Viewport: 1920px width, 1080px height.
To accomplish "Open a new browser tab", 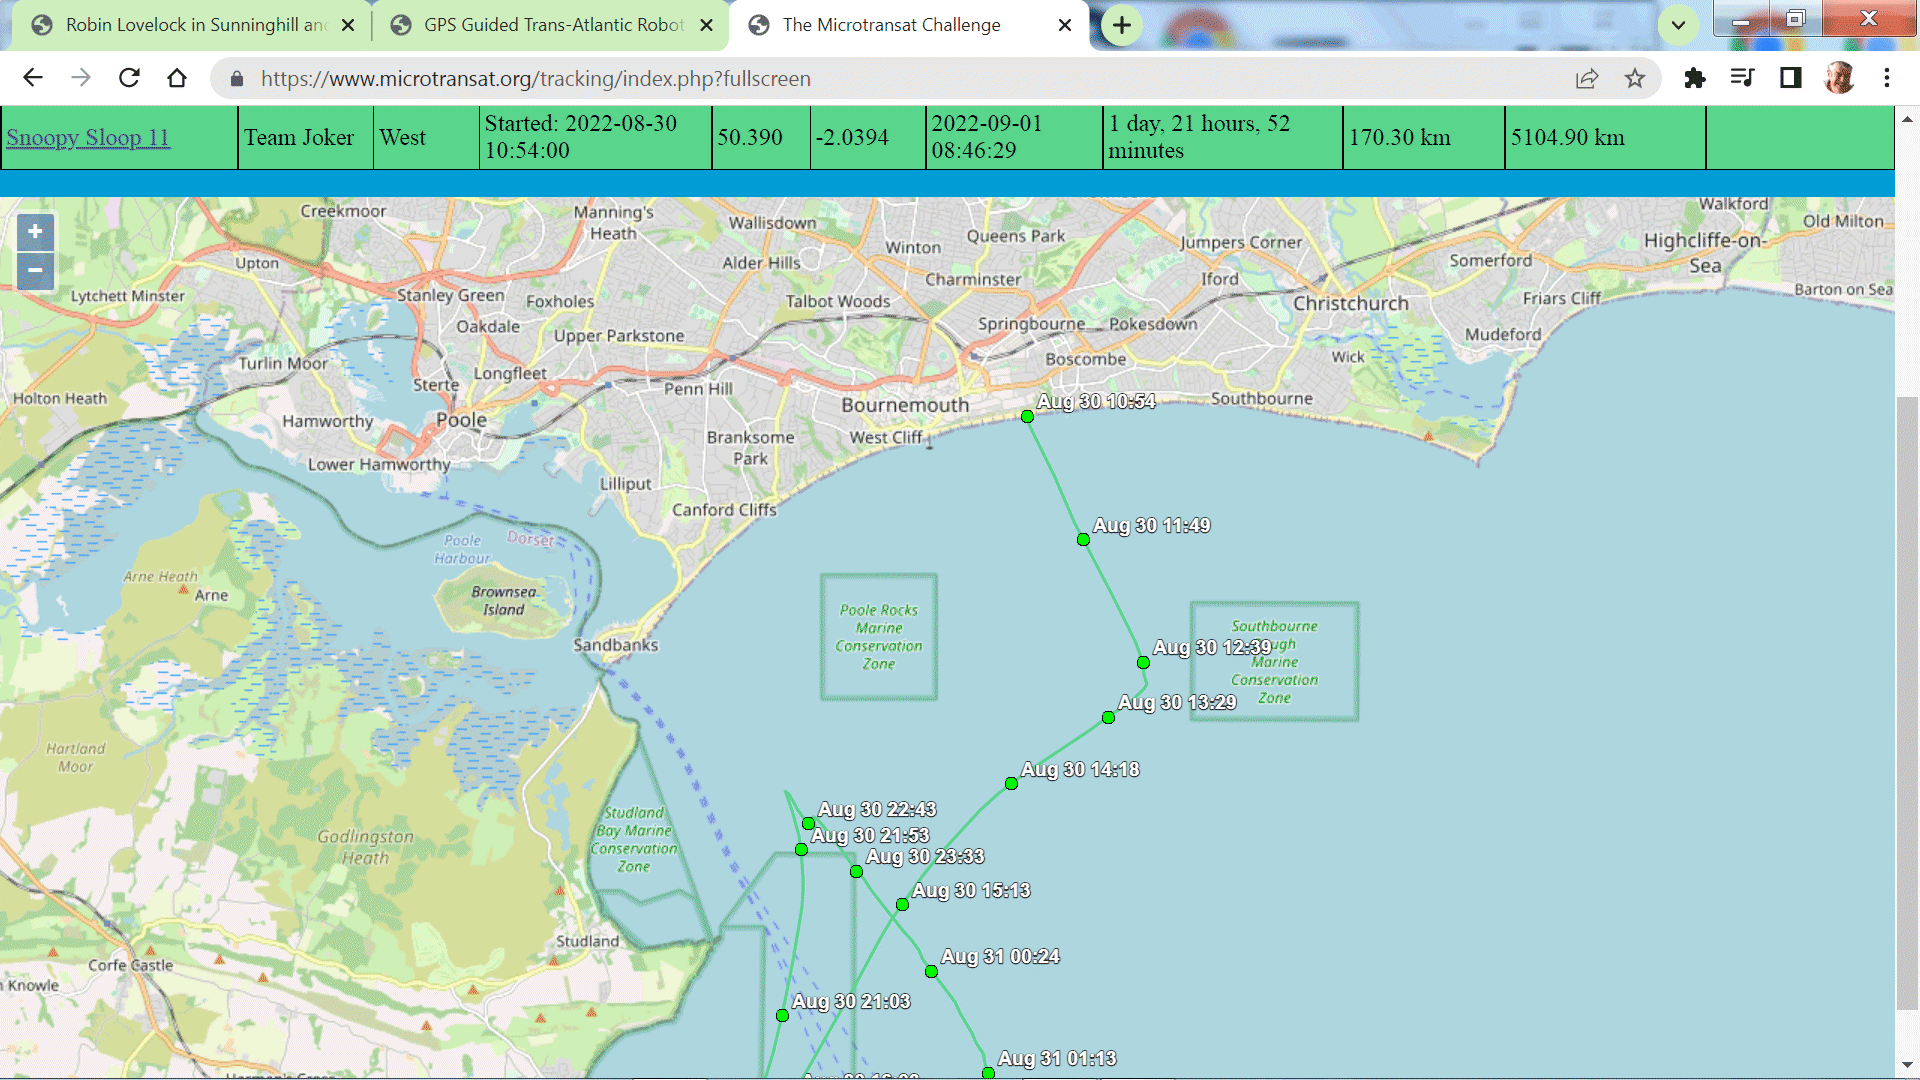I will (x=1122, y=25).
